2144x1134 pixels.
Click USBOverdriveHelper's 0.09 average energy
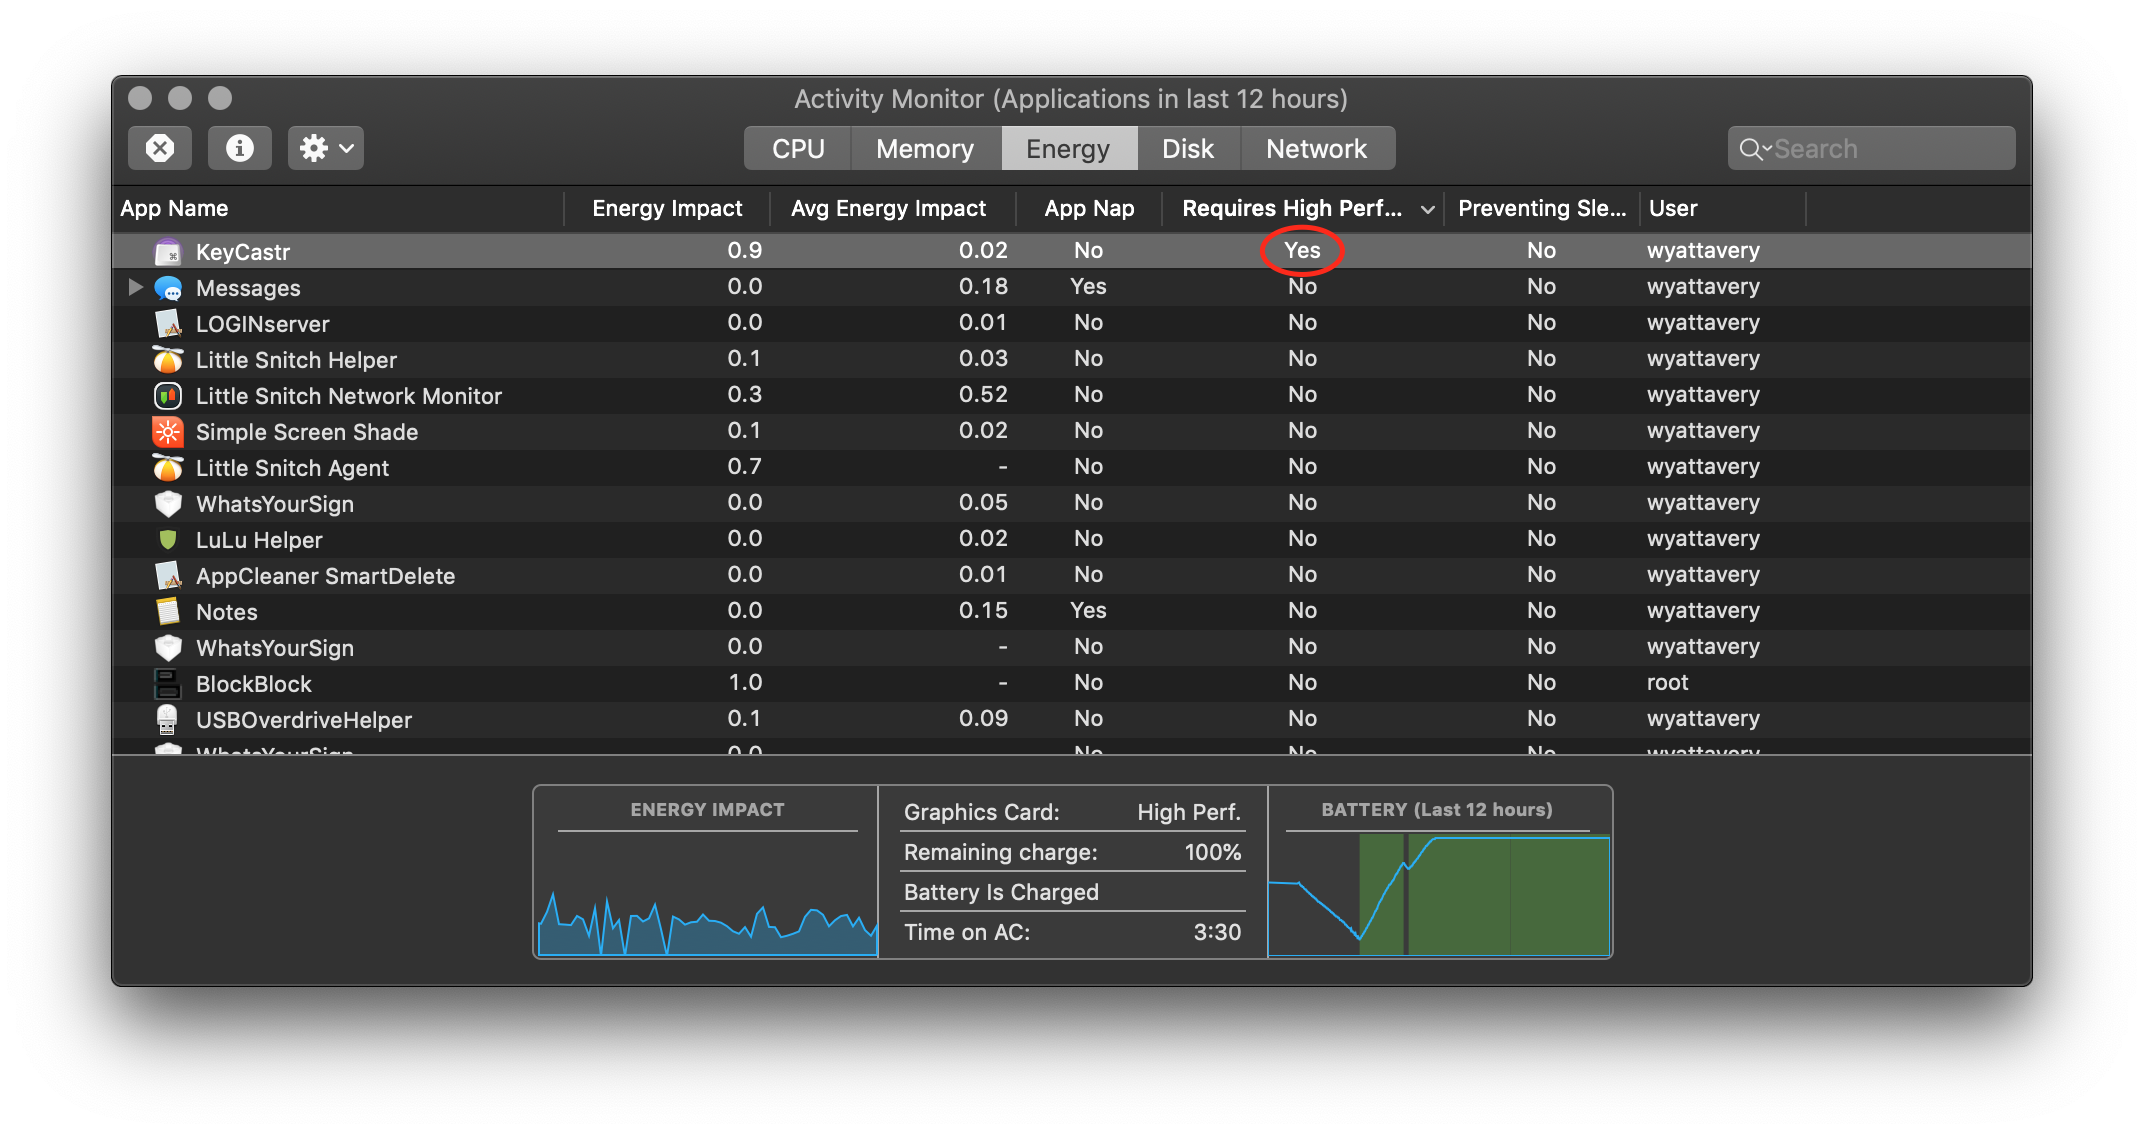point(983,719)
